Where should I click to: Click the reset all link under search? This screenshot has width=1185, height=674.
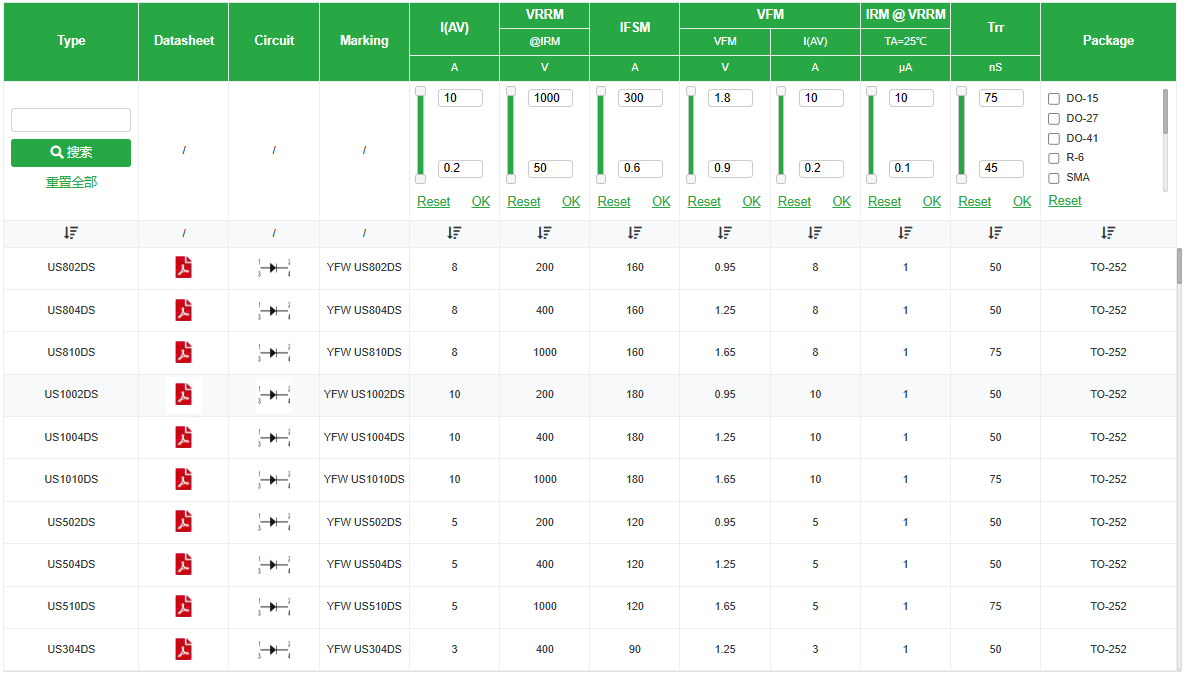pos(71,182)
